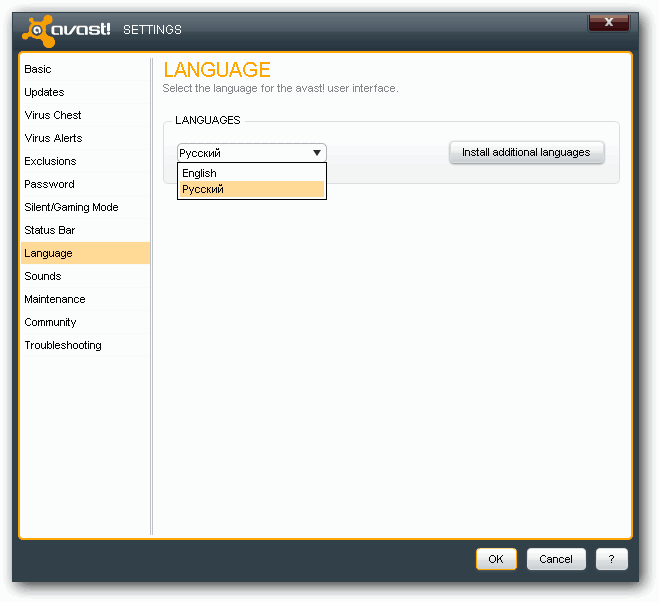This screenshot has height=602, width=659.
Task: Open the Updates settings section
Action: pyautogui.click(x=85, y=92)
